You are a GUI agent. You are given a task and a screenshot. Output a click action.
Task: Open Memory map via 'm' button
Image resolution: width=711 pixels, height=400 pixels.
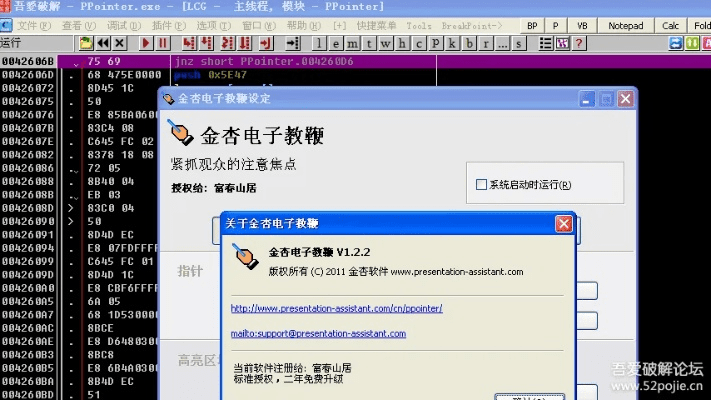[x=352, y=44]
